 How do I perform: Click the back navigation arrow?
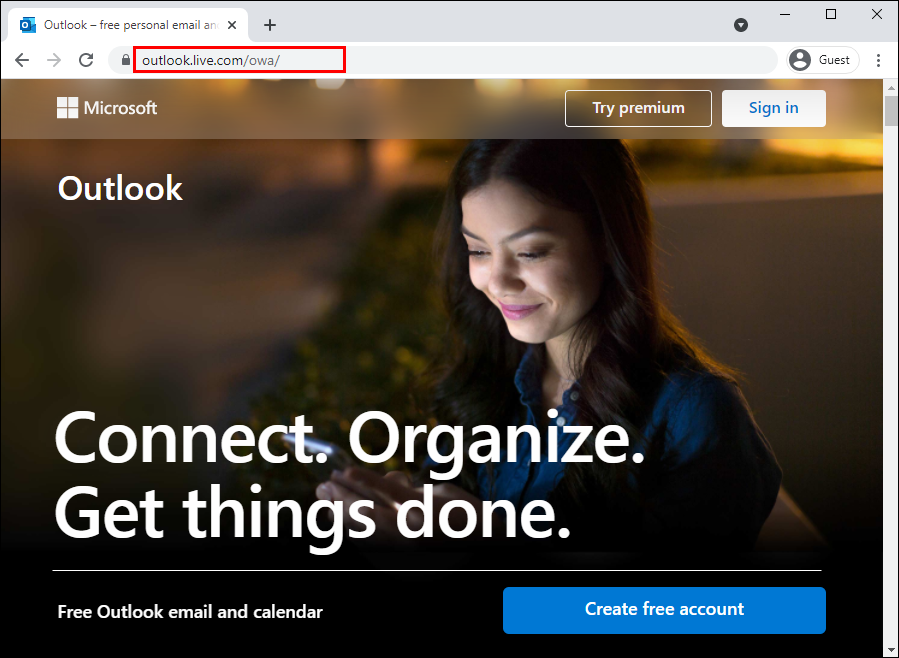pos(22,60)
